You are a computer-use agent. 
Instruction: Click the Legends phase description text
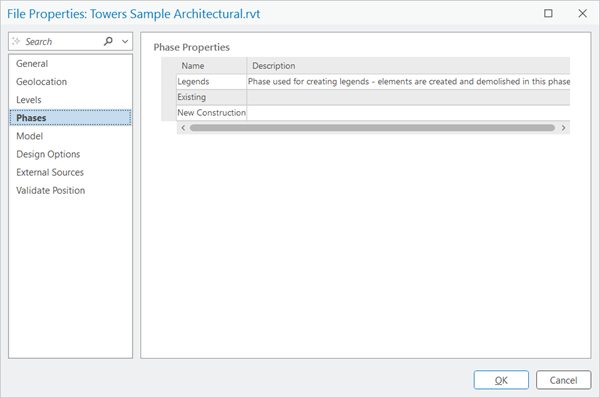(x=409, y=82)
